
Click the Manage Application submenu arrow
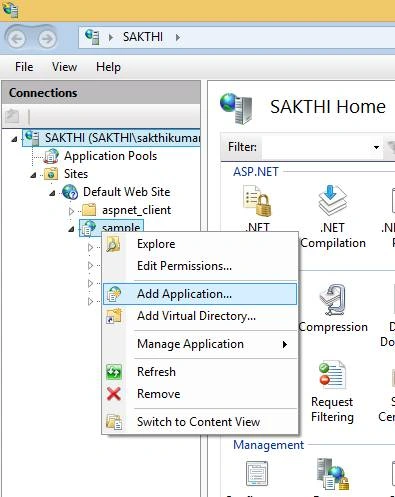click(x=284, y=344)
